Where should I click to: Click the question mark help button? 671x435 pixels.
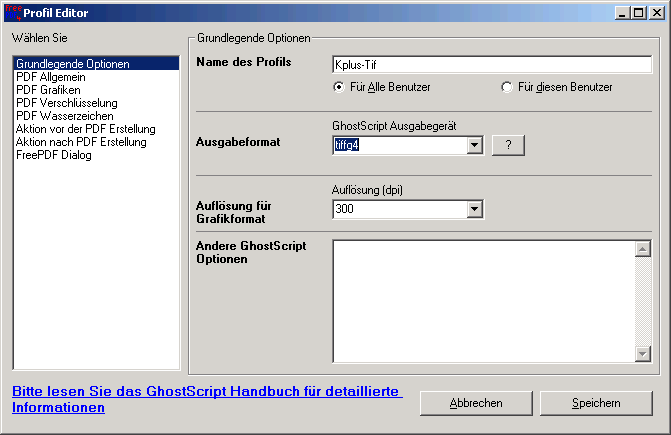pyautogui.click(x=508, y=146)
